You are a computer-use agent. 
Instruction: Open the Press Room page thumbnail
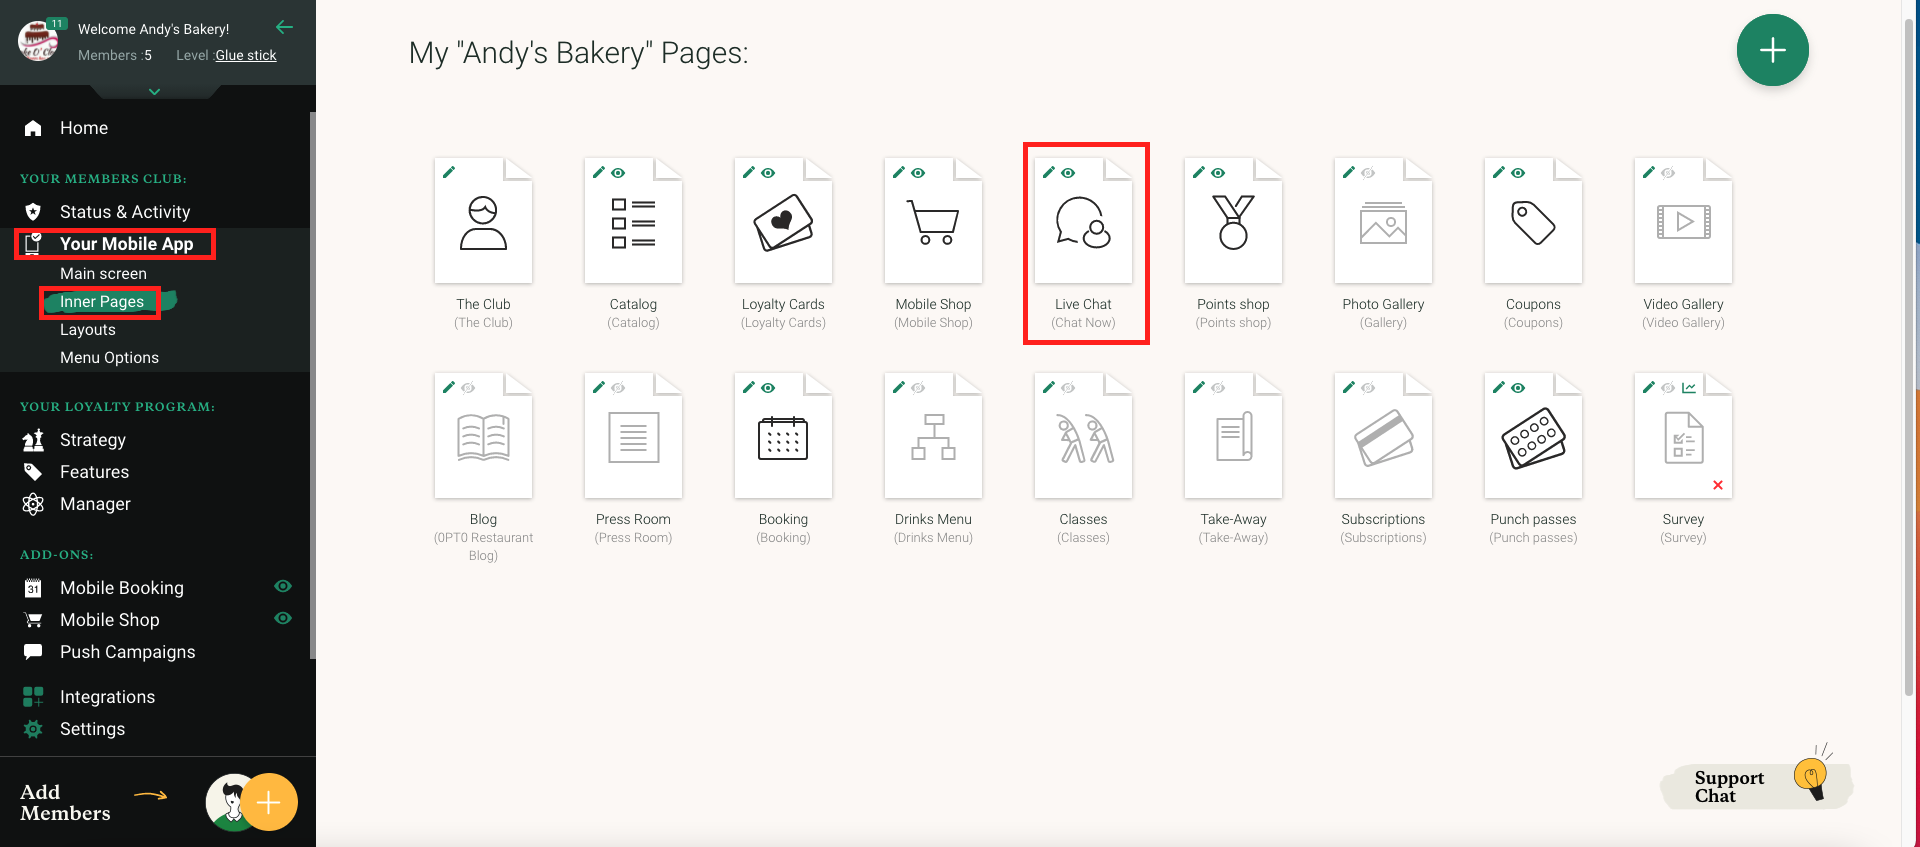(633, 436)
